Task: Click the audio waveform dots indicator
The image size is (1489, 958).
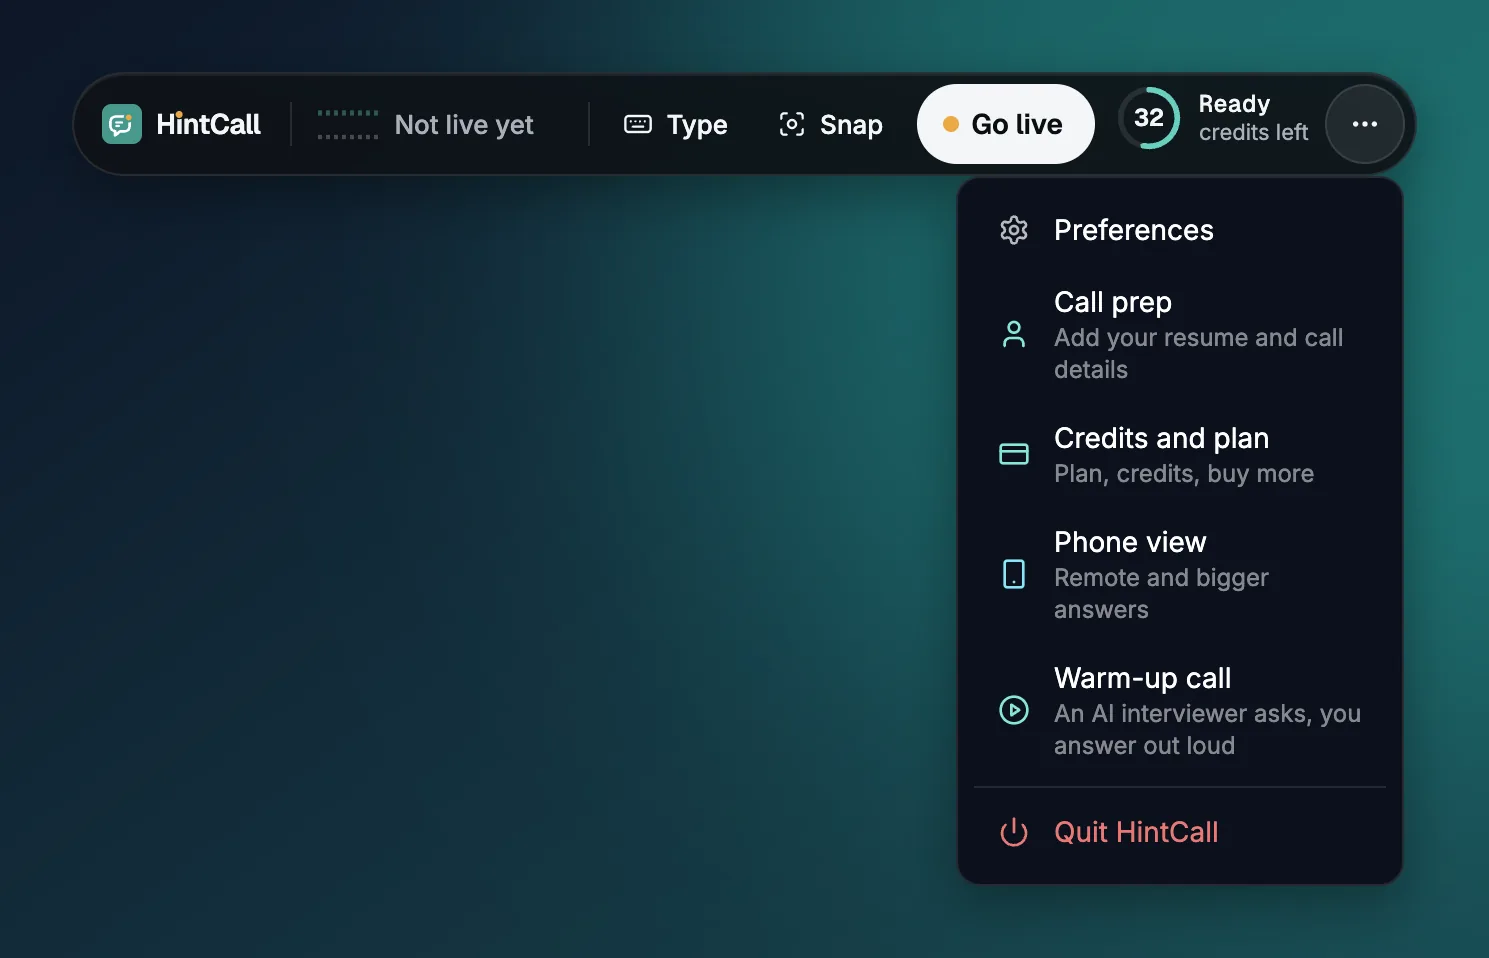Action: tap(348, 124)
